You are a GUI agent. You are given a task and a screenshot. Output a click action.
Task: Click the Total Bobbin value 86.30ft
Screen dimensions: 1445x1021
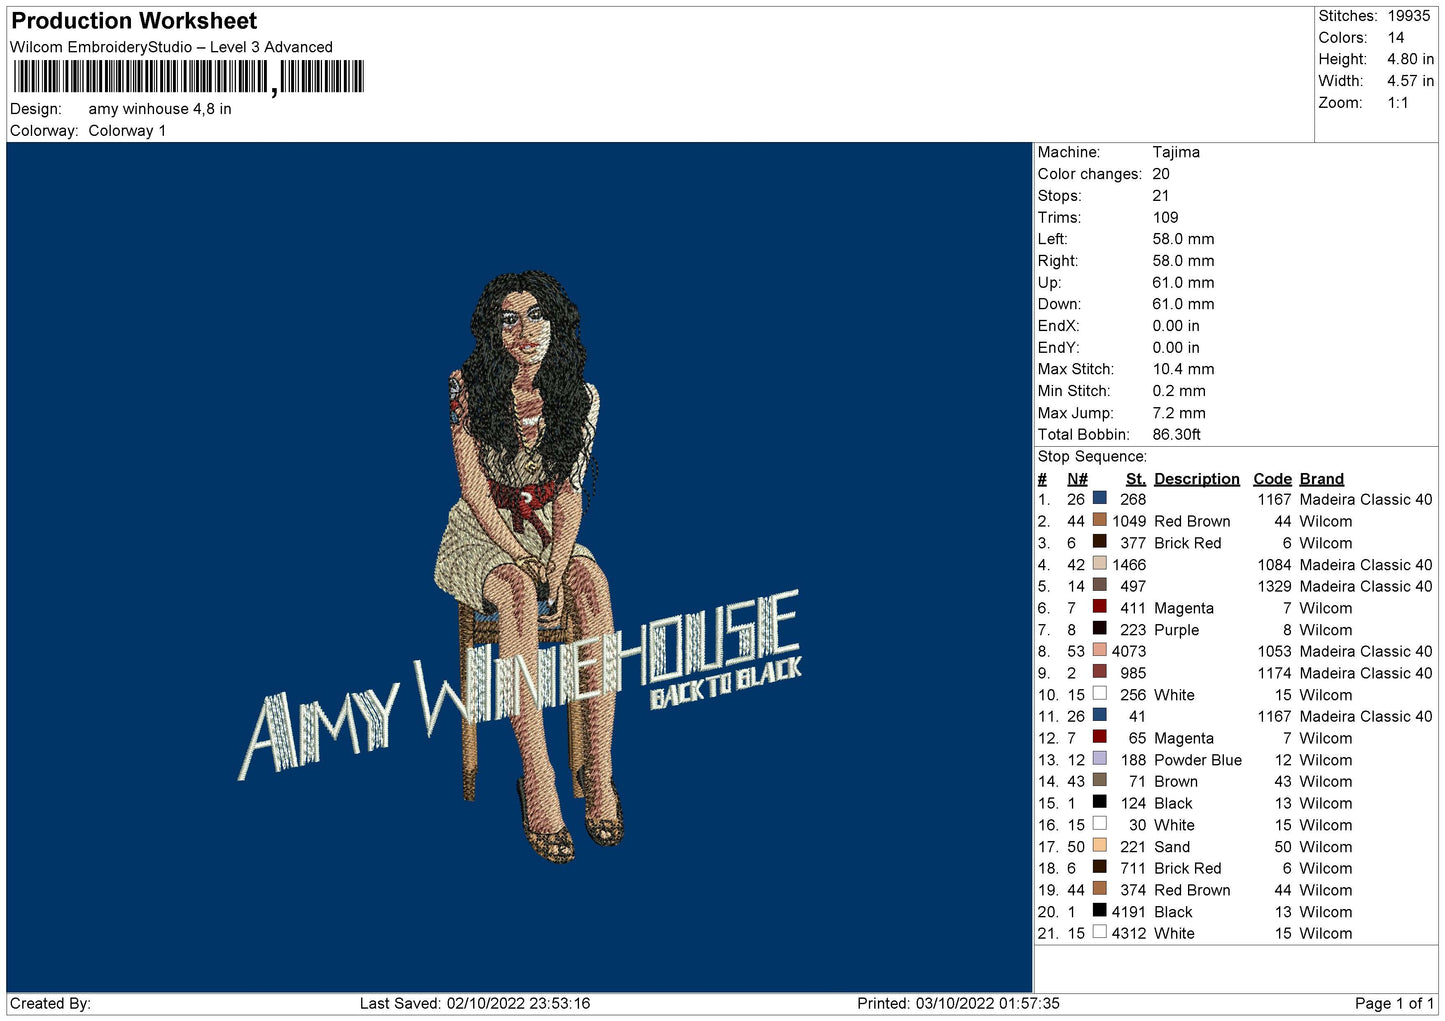coord(1176,435)
